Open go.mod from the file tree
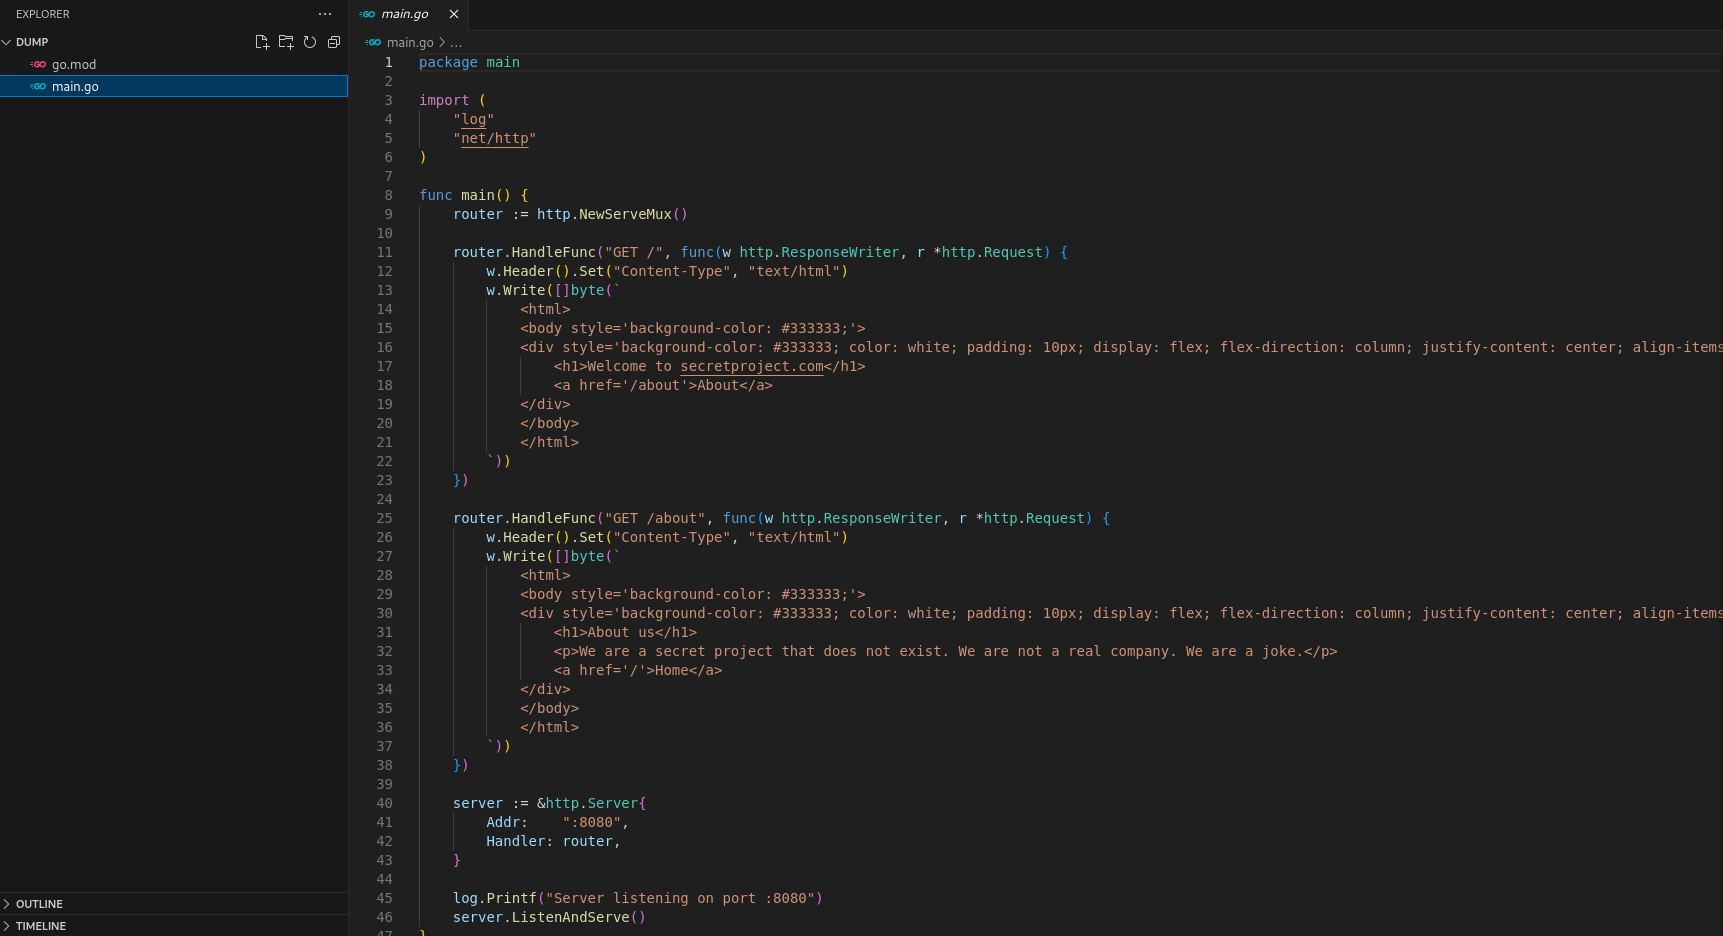Image resolution: width=1723 pixels, height=936 pixels. point(74,64)
